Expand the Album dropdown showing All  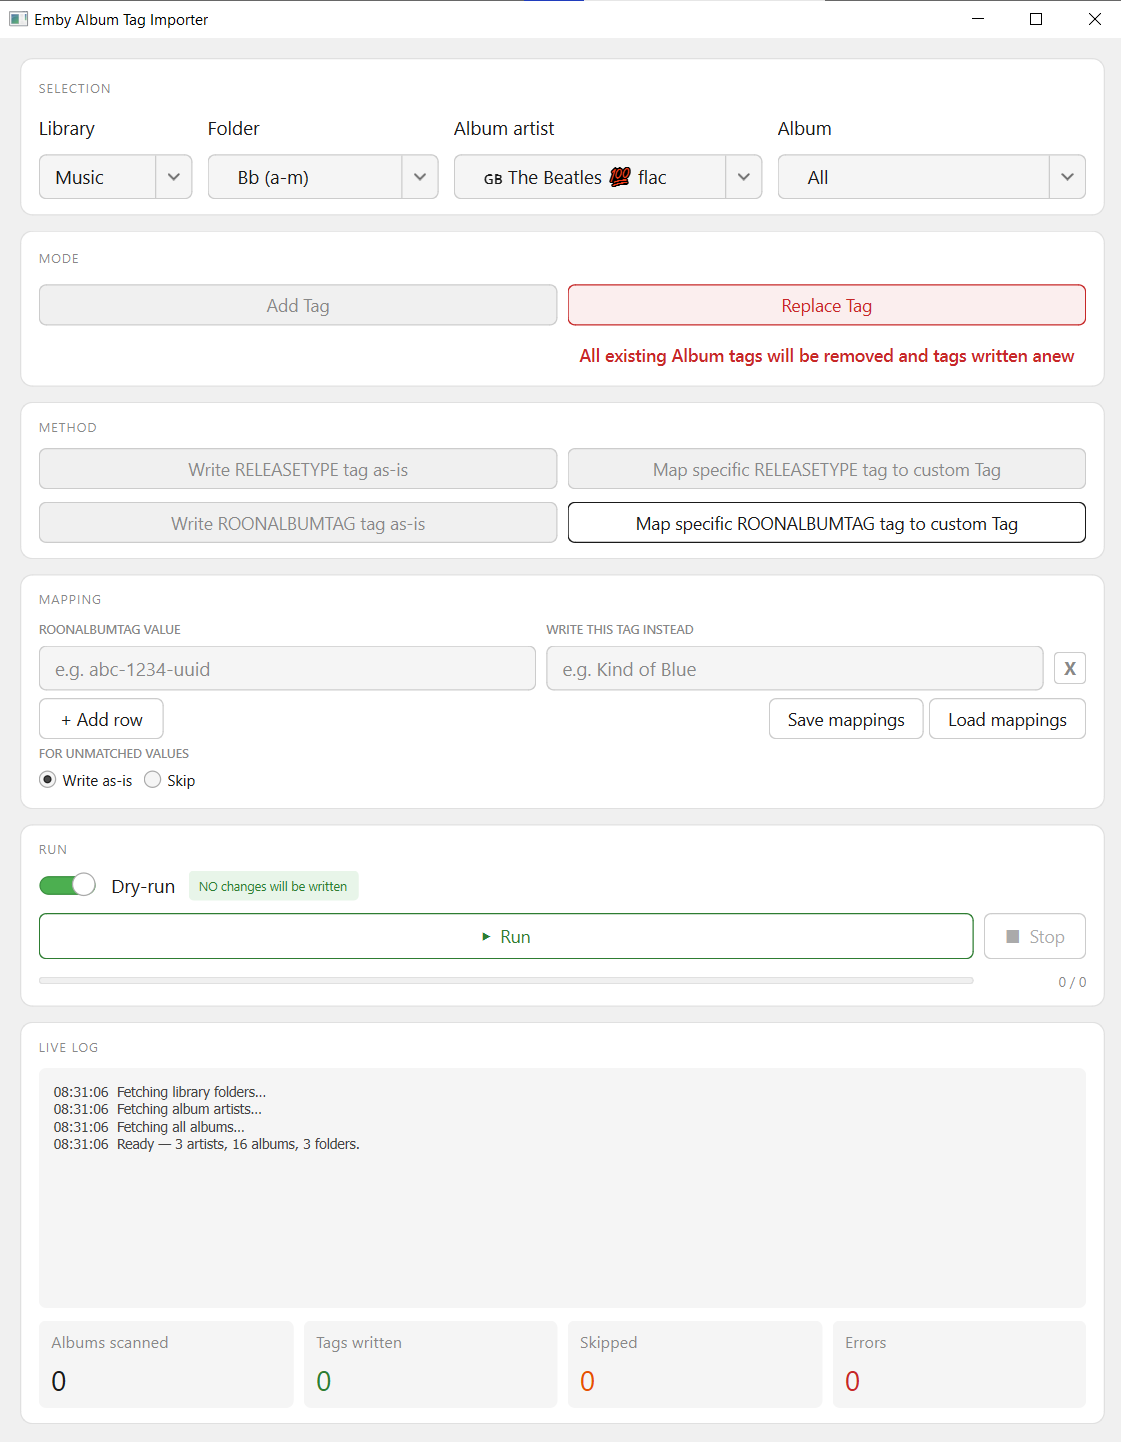tap(930, 177)
